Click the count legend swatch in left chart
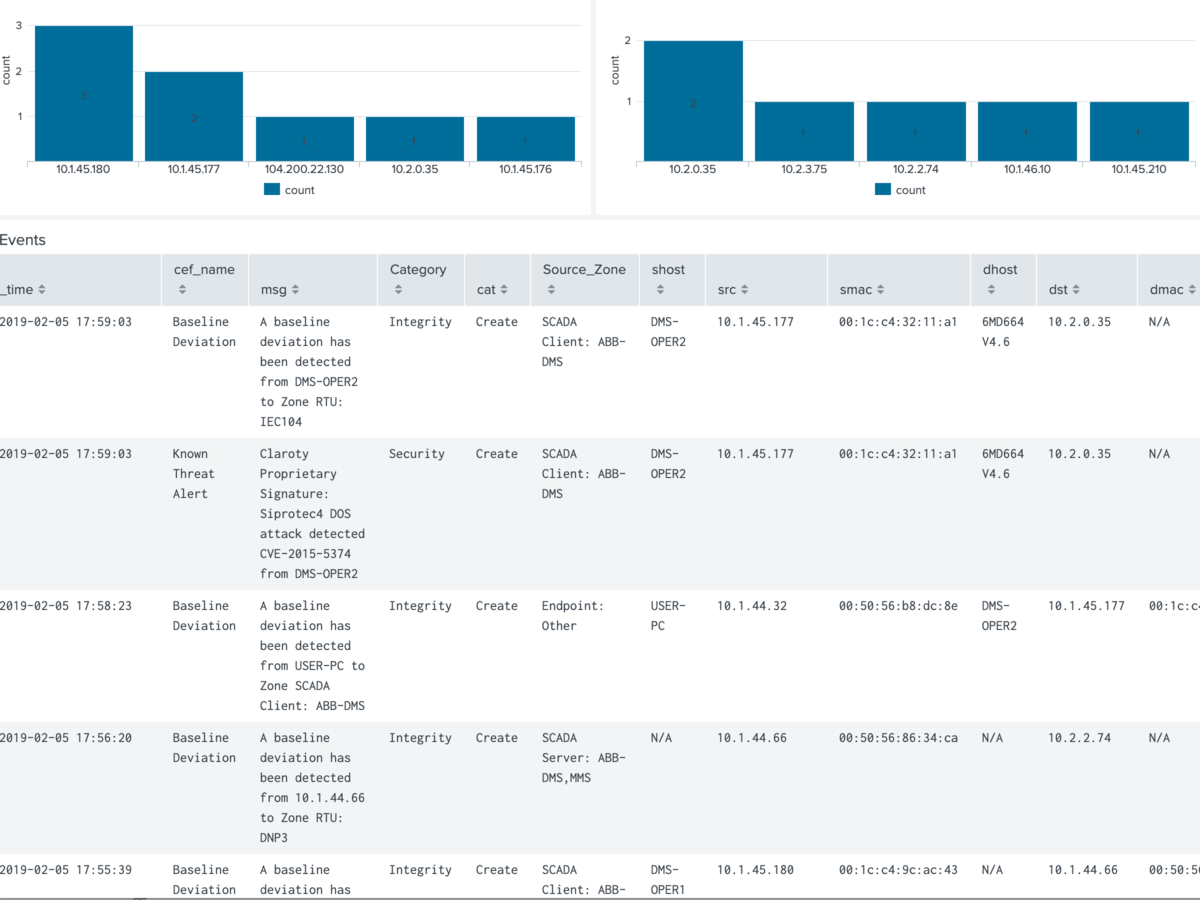This screenshot has width=1200, height=900. (x=271, y=190)
